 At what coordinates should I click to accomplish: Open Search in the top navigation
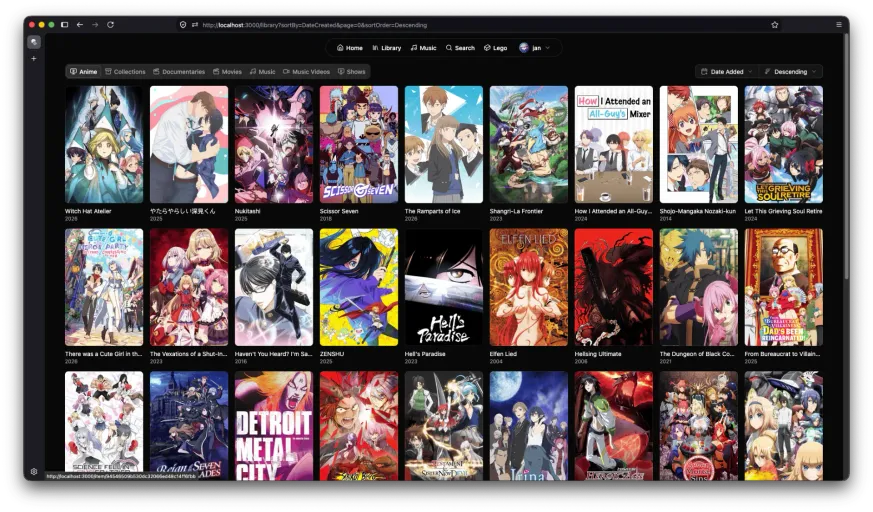pyautogui.click(x=460, y=48)
